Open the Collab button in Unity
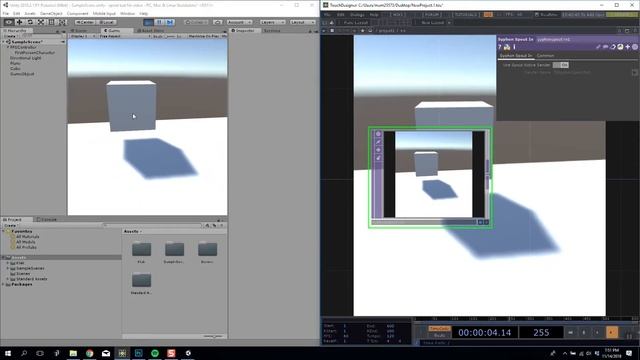The height and width of the screenshot is (360, 640). (197, 22)
